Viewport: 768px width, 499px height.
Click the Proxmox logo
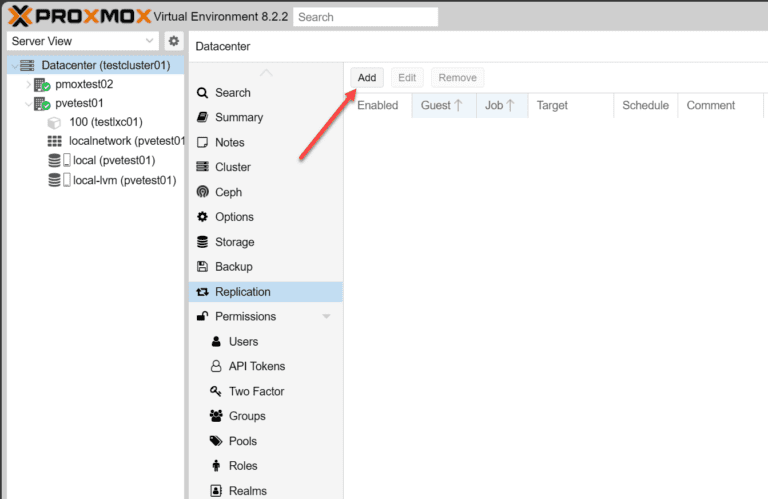pyautogui.click(x=79, y=16)
